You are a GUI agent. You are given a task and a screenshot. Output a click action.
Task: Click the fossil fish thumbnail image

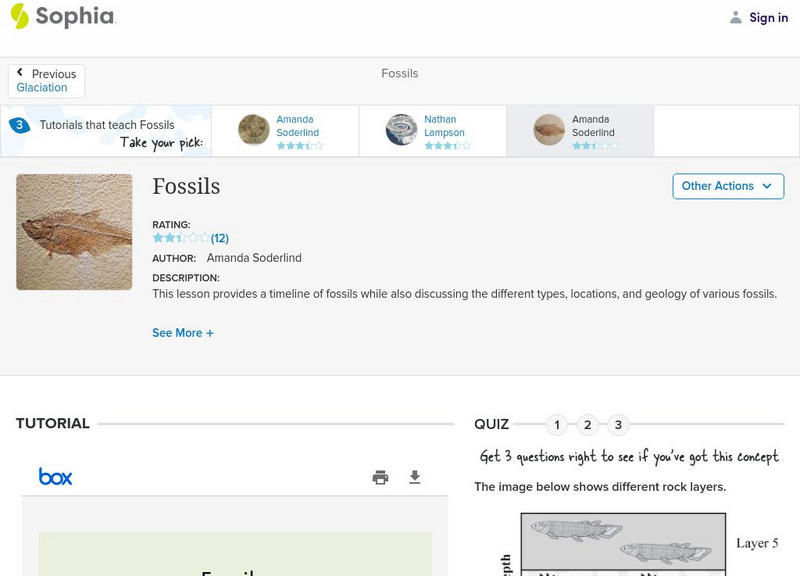[x=73, y=232]
